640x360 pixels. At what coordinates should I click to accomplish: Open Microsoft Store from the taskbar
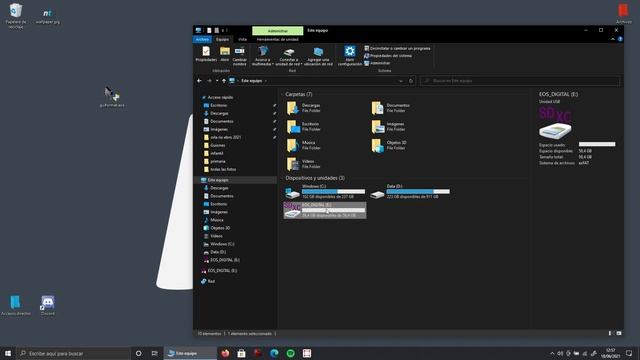(x=241, y=353)
